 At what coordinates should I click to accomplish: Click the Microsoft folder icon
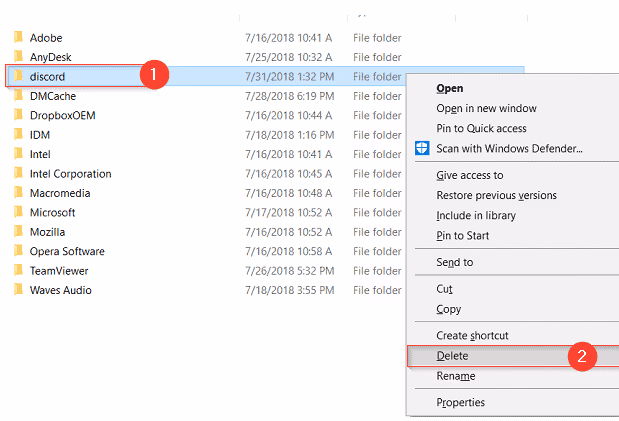[18, 212]
